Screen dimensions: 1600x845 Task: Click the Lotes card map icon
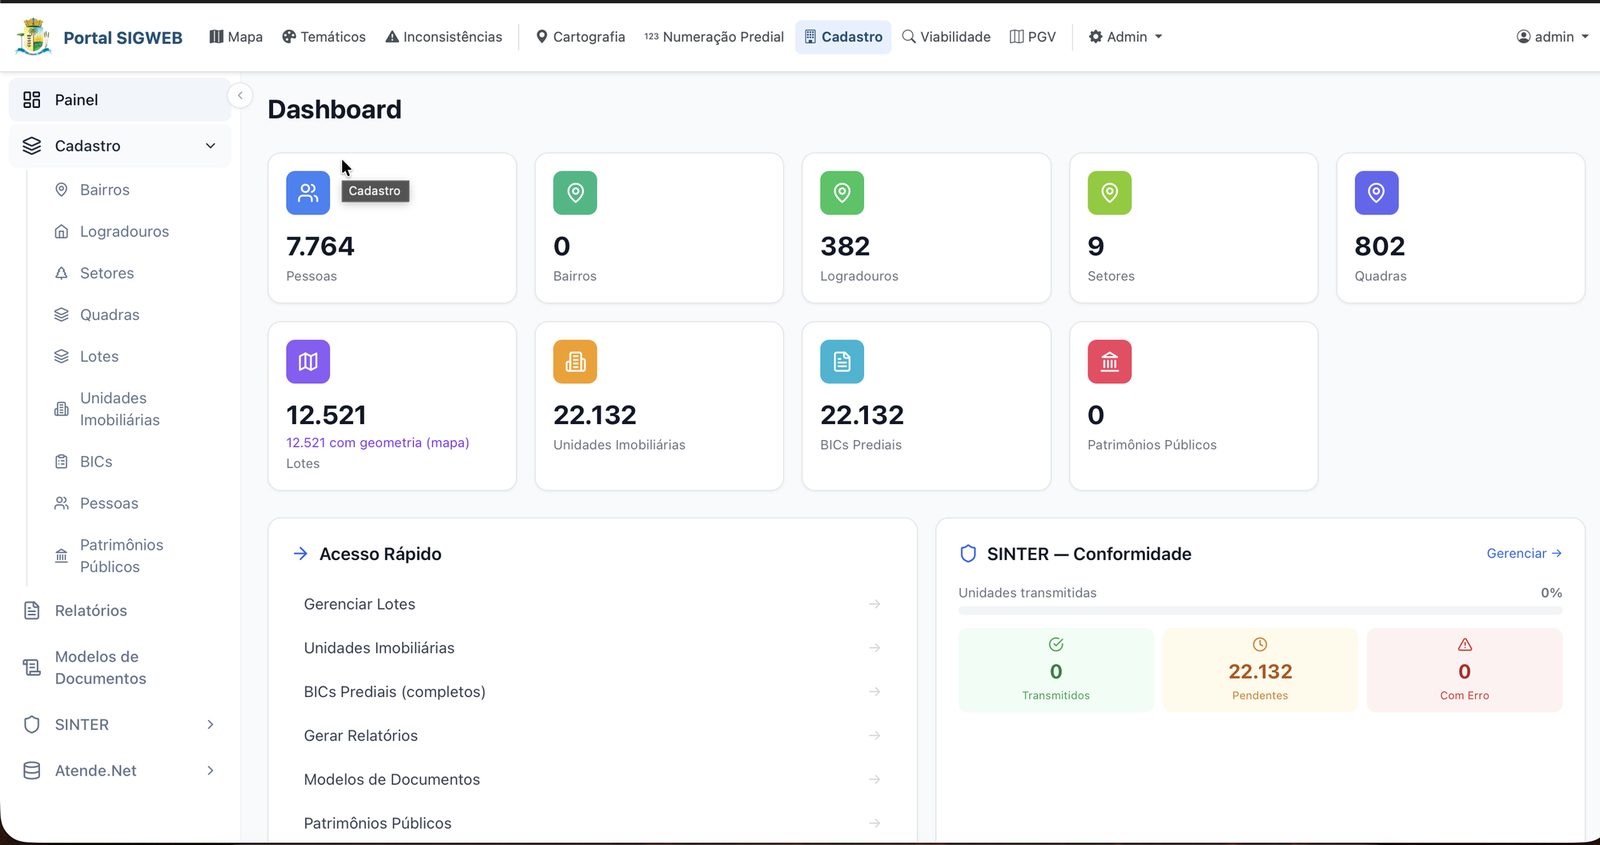click(x=308, y=362)
